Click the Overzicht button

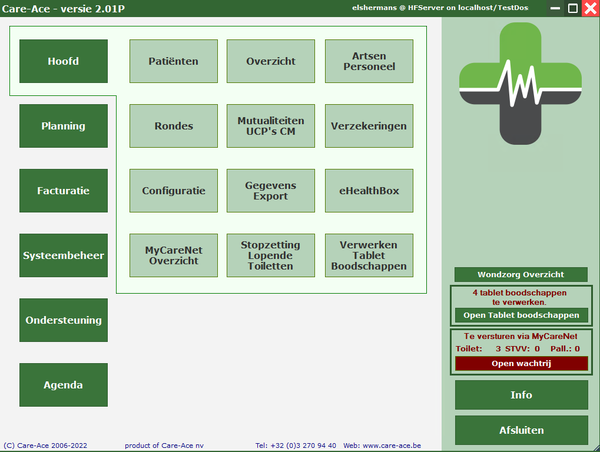(x=270, y=61)
